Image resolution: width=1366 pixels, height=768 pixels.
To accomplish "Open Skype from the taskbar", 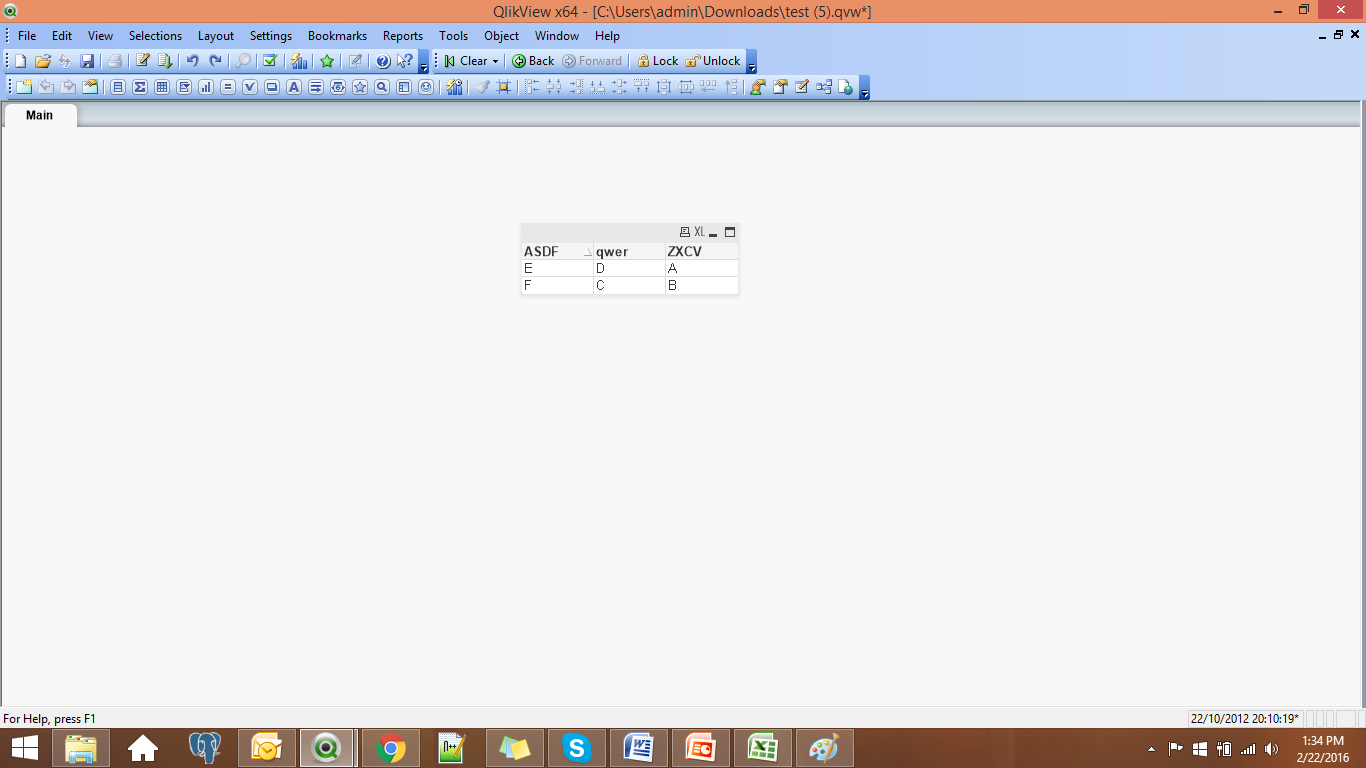I will (575, 747).
